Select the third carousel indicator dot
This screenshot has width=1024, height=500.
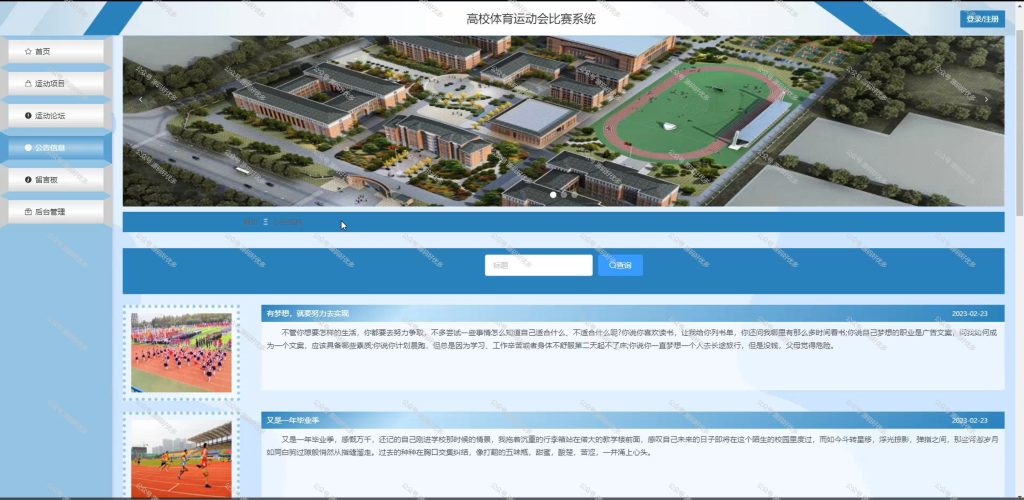coord(574,195)
